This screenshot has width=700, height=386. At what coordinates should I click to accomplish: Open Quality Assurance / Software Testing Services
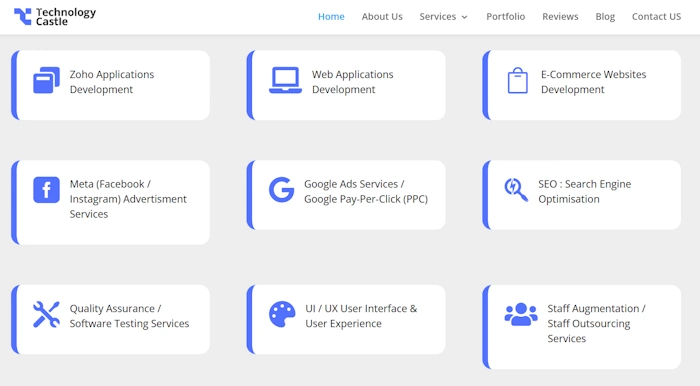coord(129,316)
